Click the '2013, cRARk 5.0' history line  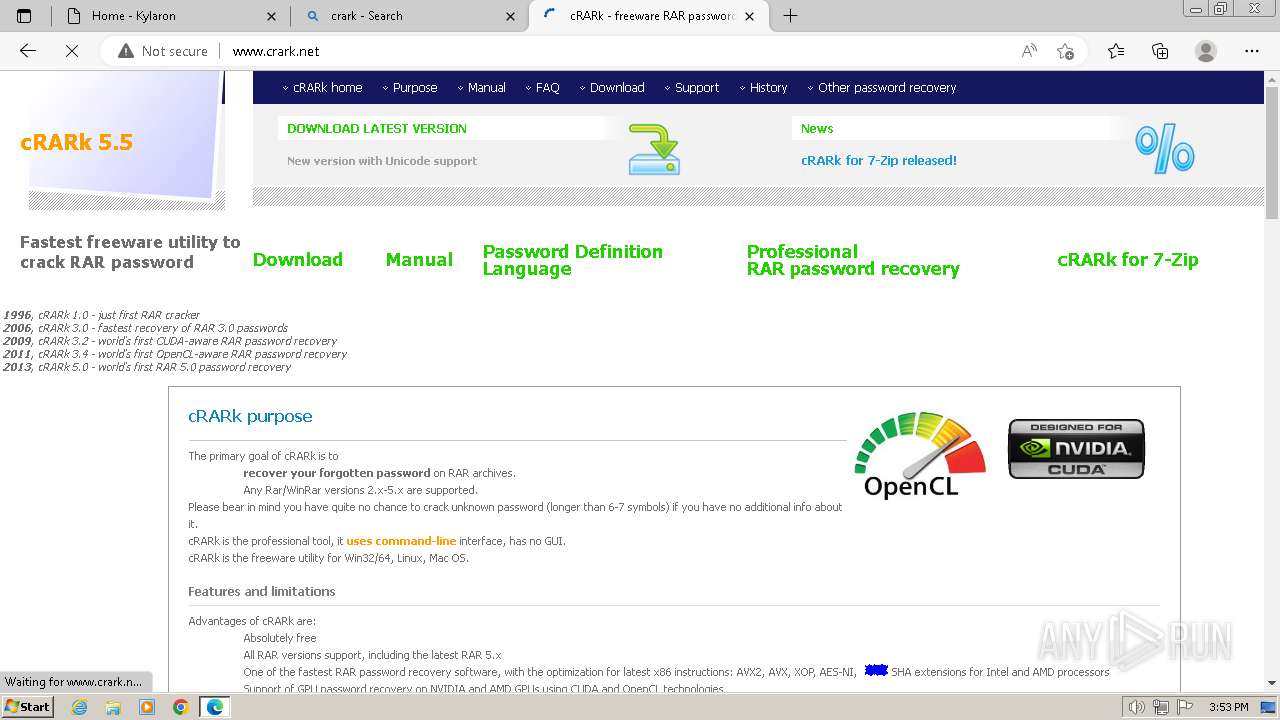point(147,367)
